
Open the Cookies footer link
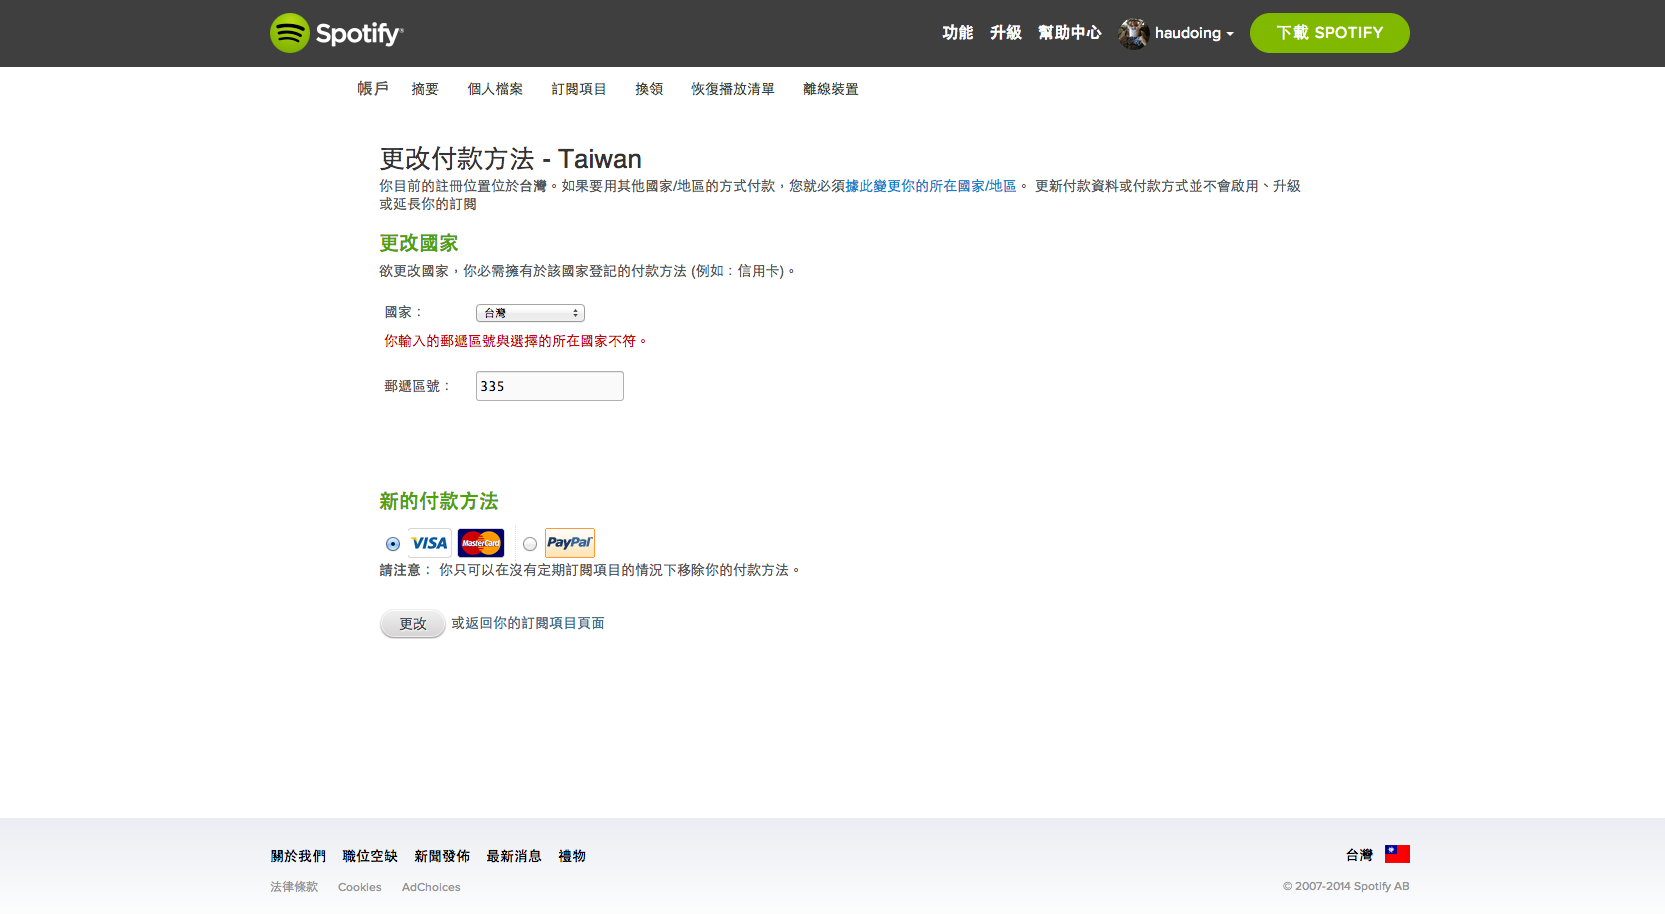360,887
